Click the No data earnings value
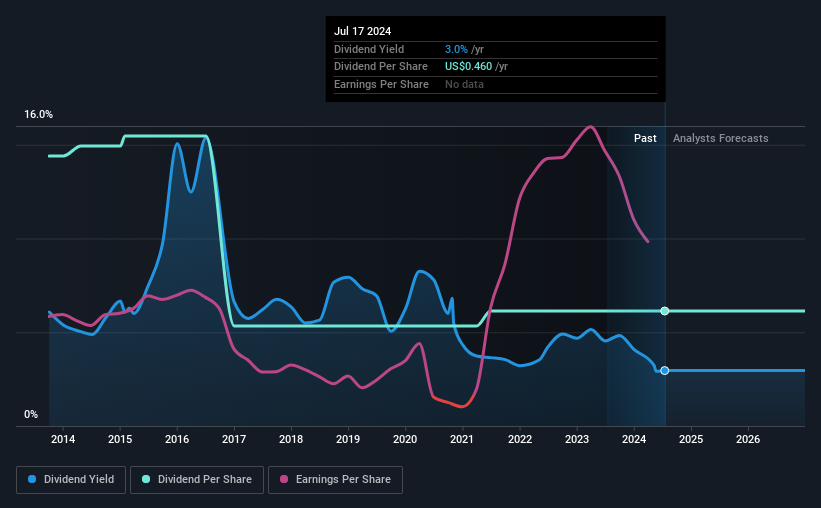 click(466, 84)
